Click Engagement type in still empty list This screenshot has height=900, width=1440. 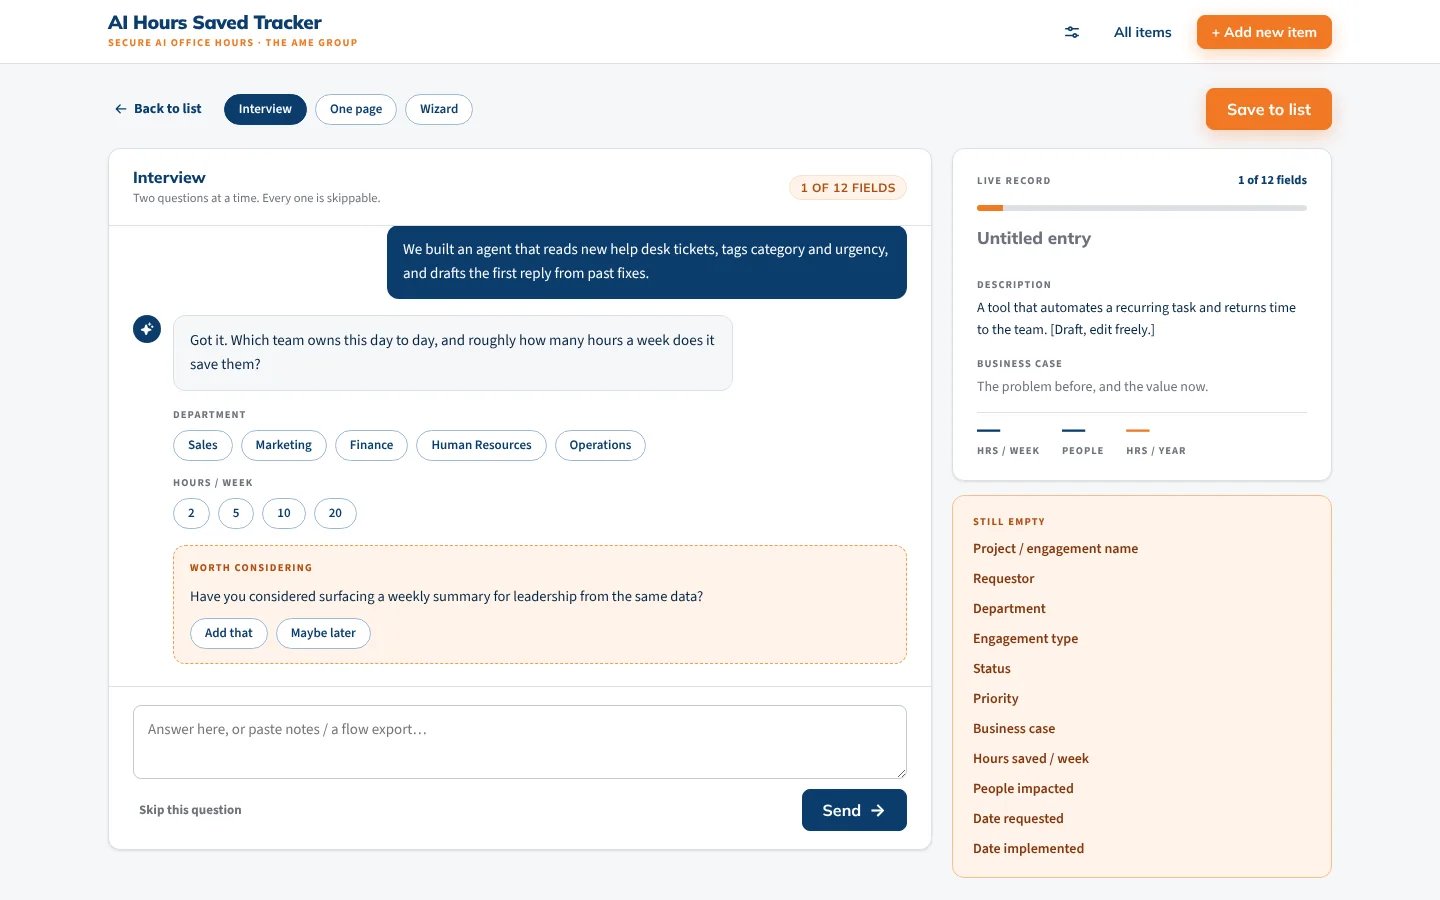click(1025, 639)
